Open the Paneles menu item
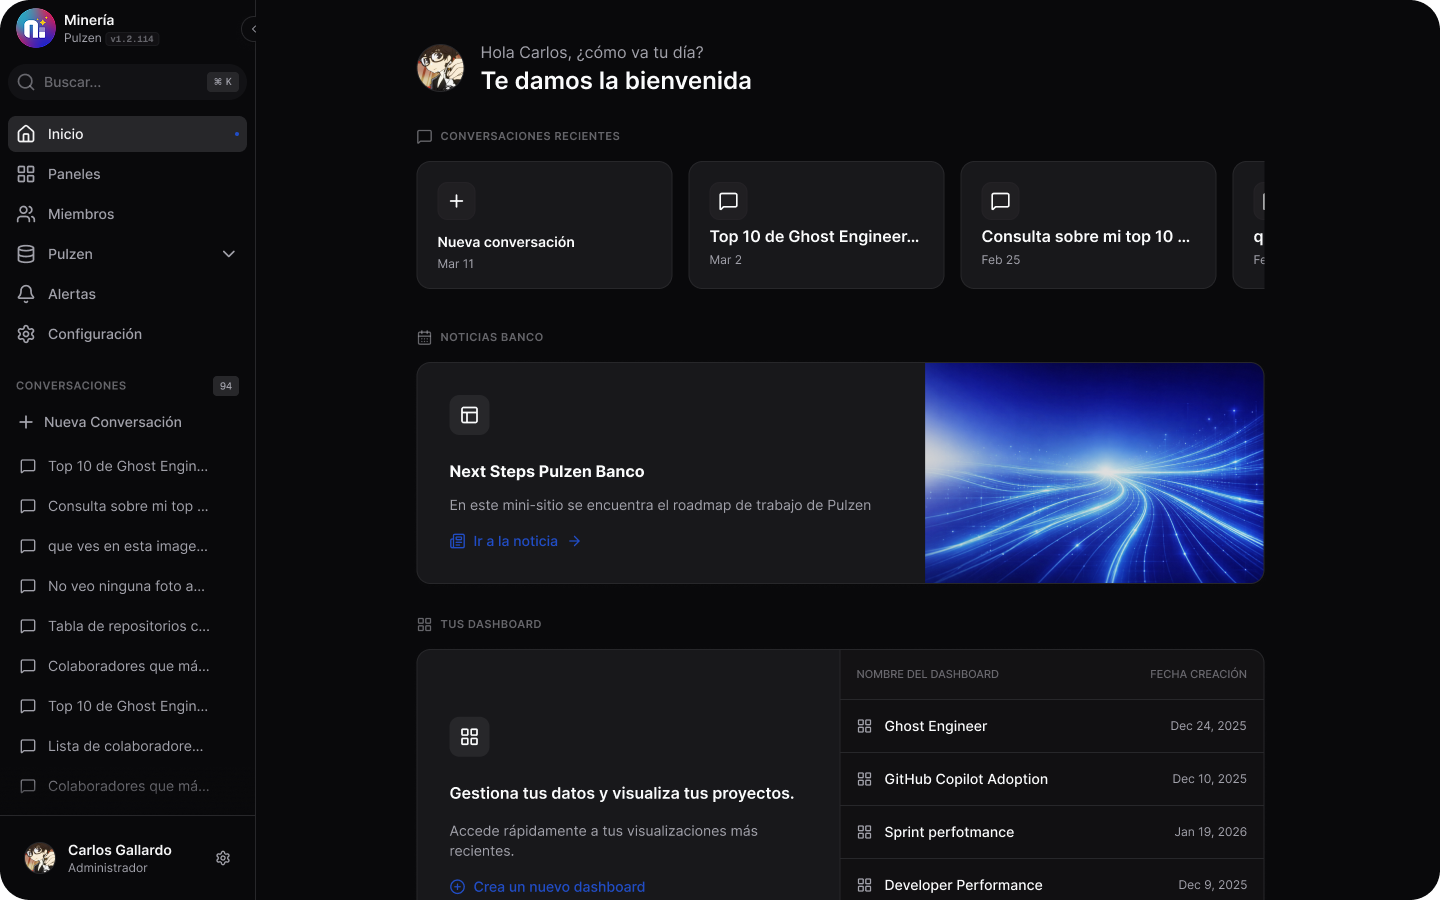Image resolution: width=1440 pixels, height=900 pixels. (x=127, y=174)
